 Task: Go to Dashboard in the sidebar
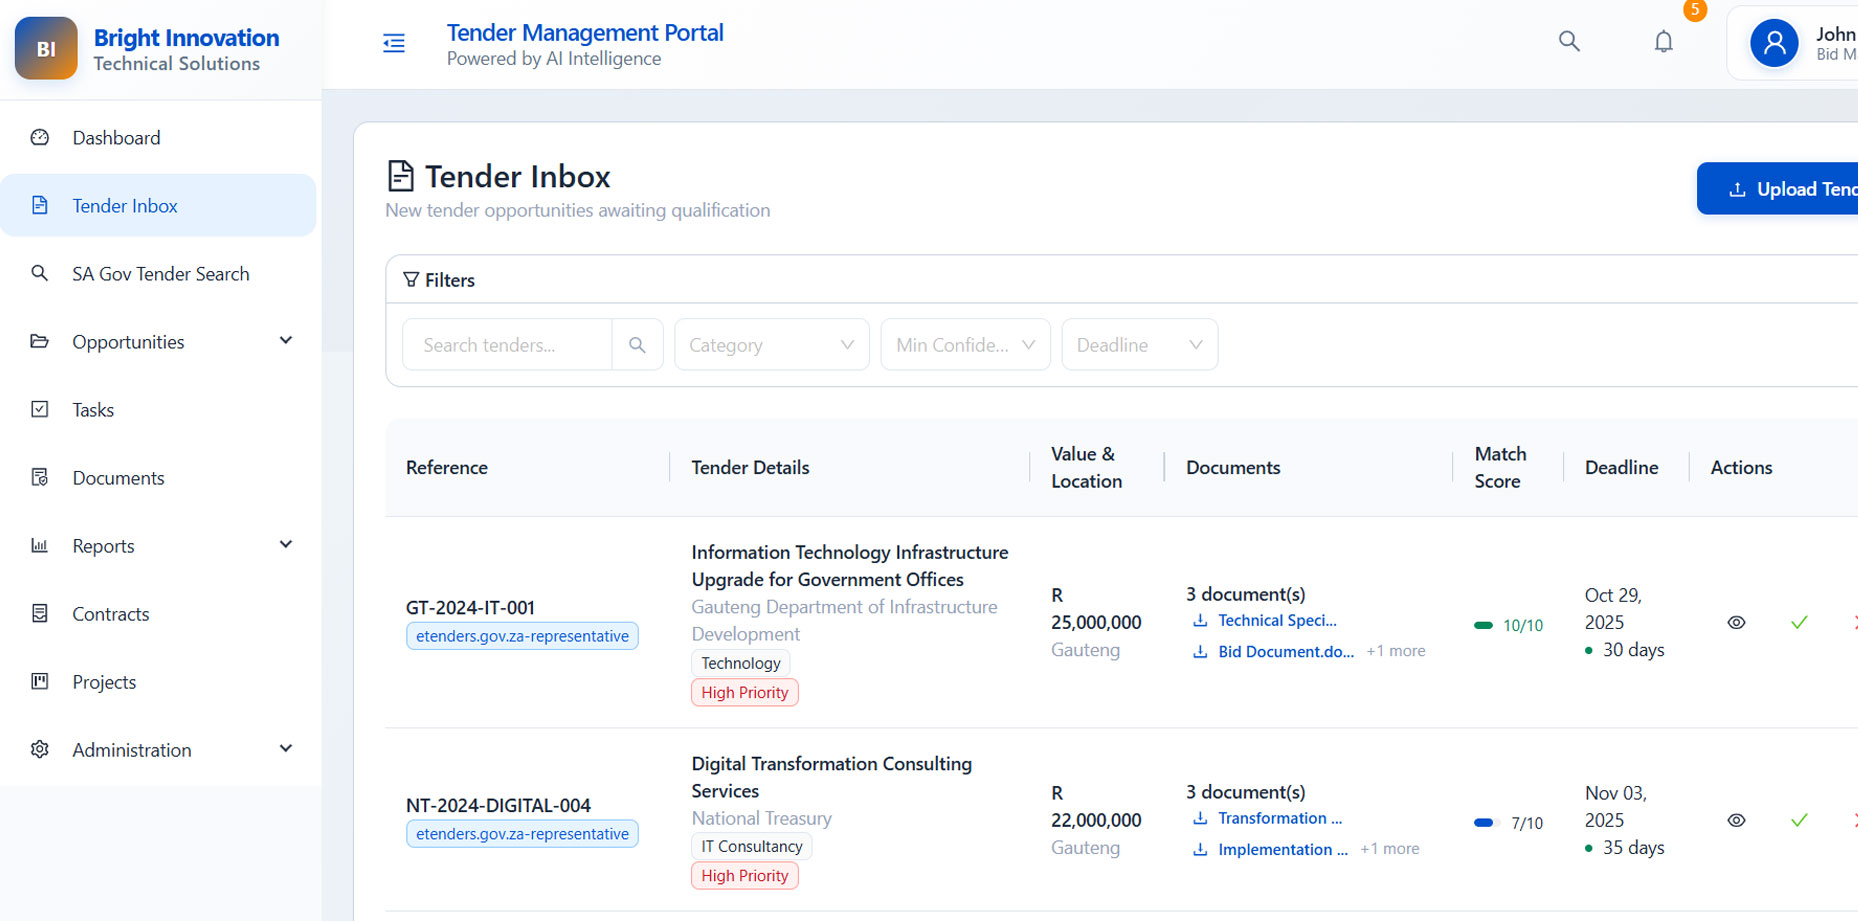pyautogui.click(x=116, y=138)
